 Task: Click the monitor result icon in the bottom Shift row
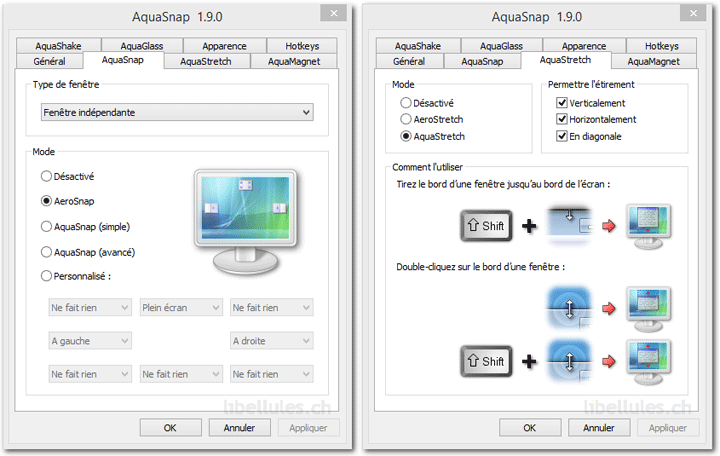(x=648, y=362)
